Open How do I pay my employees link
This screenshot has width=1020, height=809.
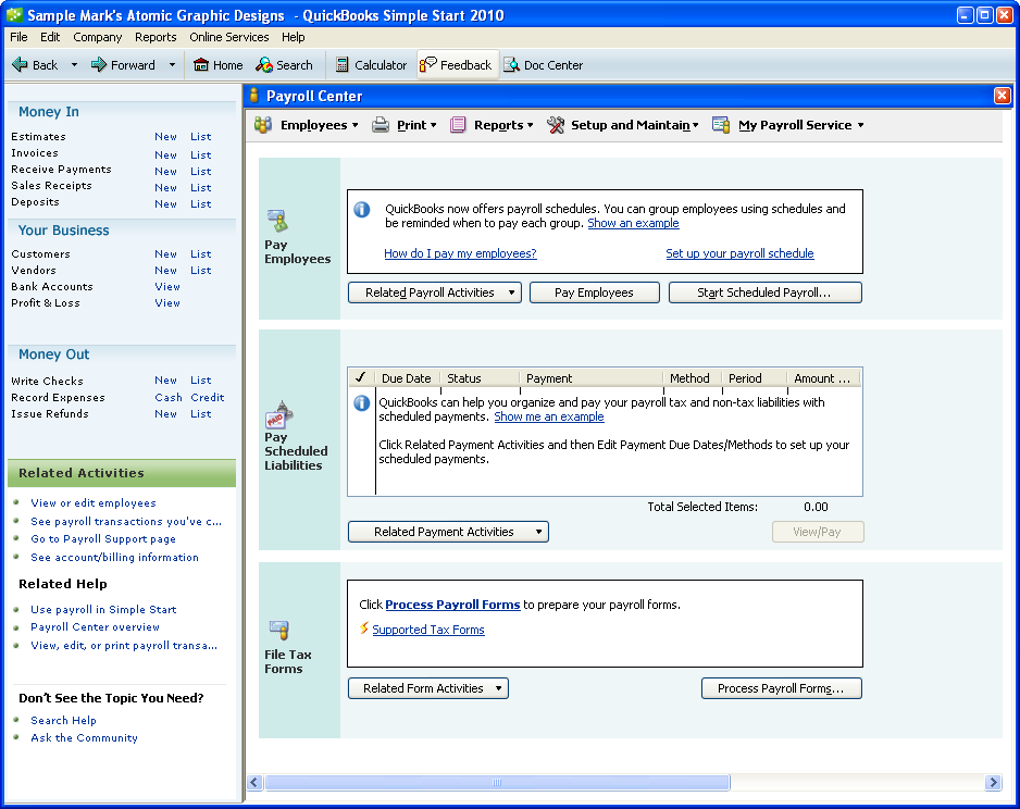(460, 254)
